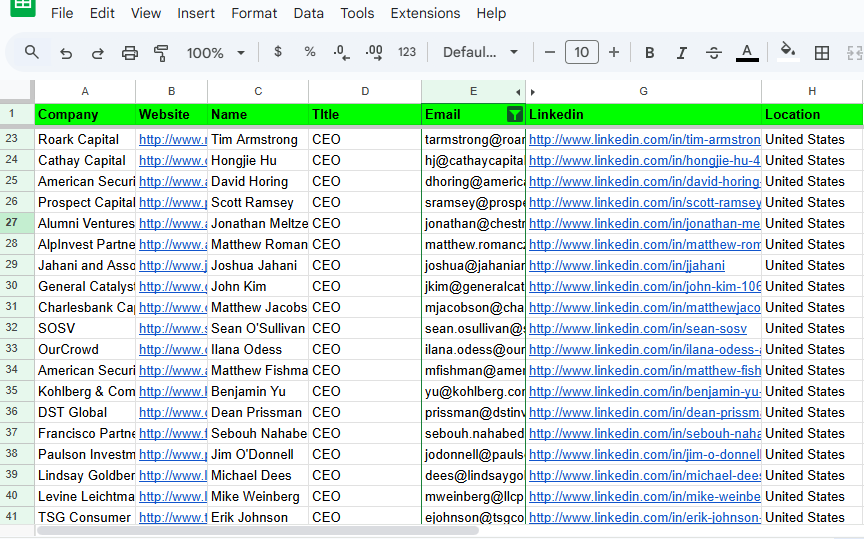This screenshot has width=864, height=539.
Task: Open Joshua Jahani's LinkedIn link
Action: click(627, 266)
